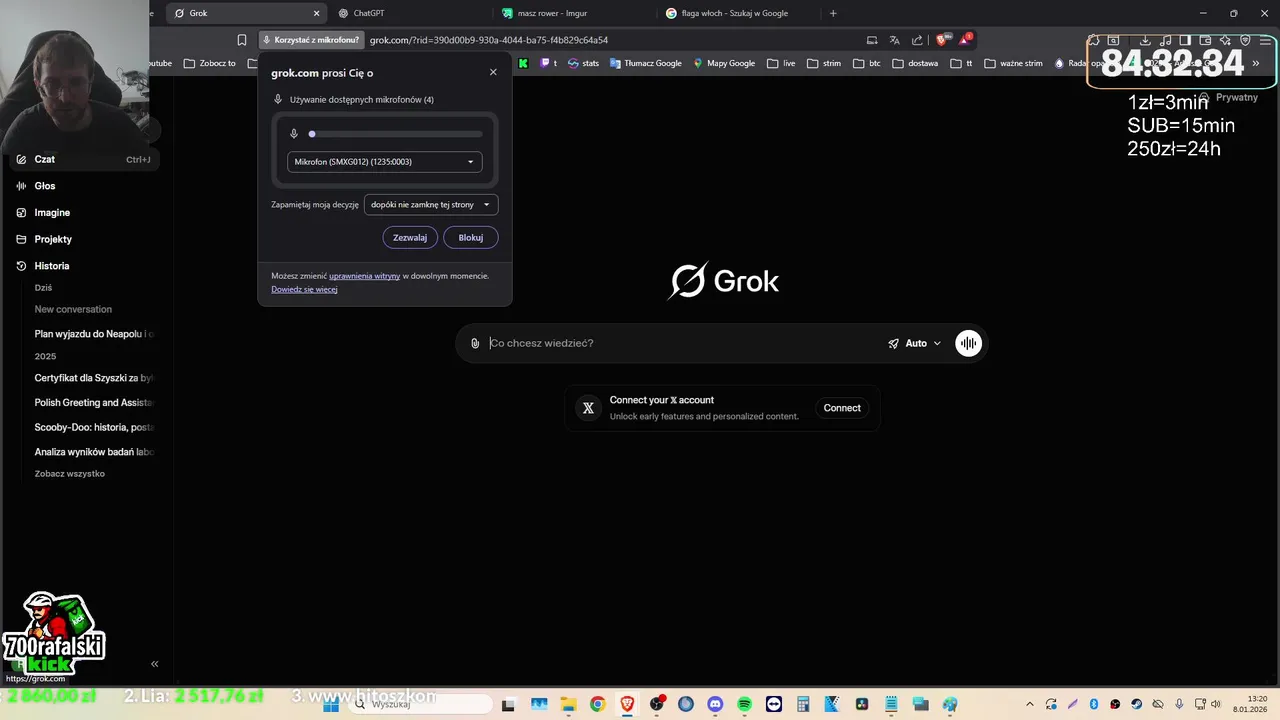Open the New conversation history entry
The height and width of the screenshot is (720, 1280).
pyautogui.click(x=73, y=309)
